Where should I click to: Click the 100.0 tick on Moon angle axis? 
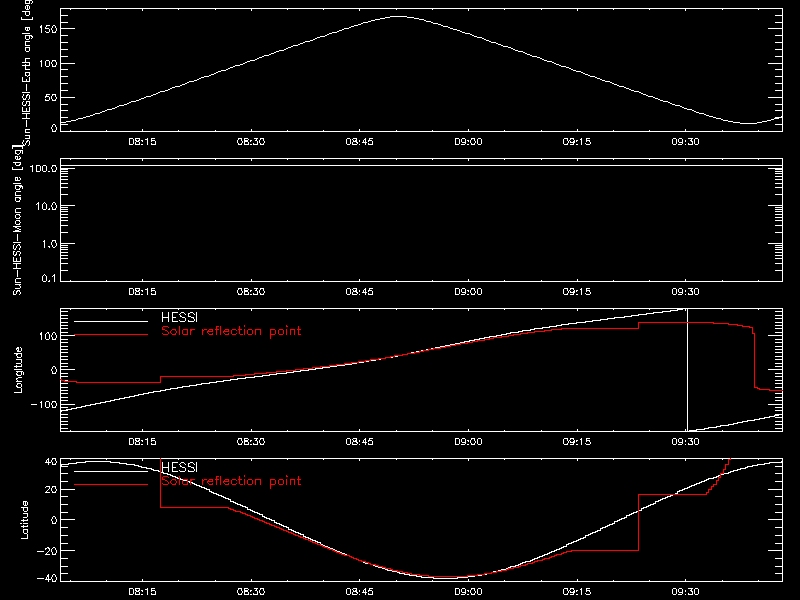coord(43,168)
